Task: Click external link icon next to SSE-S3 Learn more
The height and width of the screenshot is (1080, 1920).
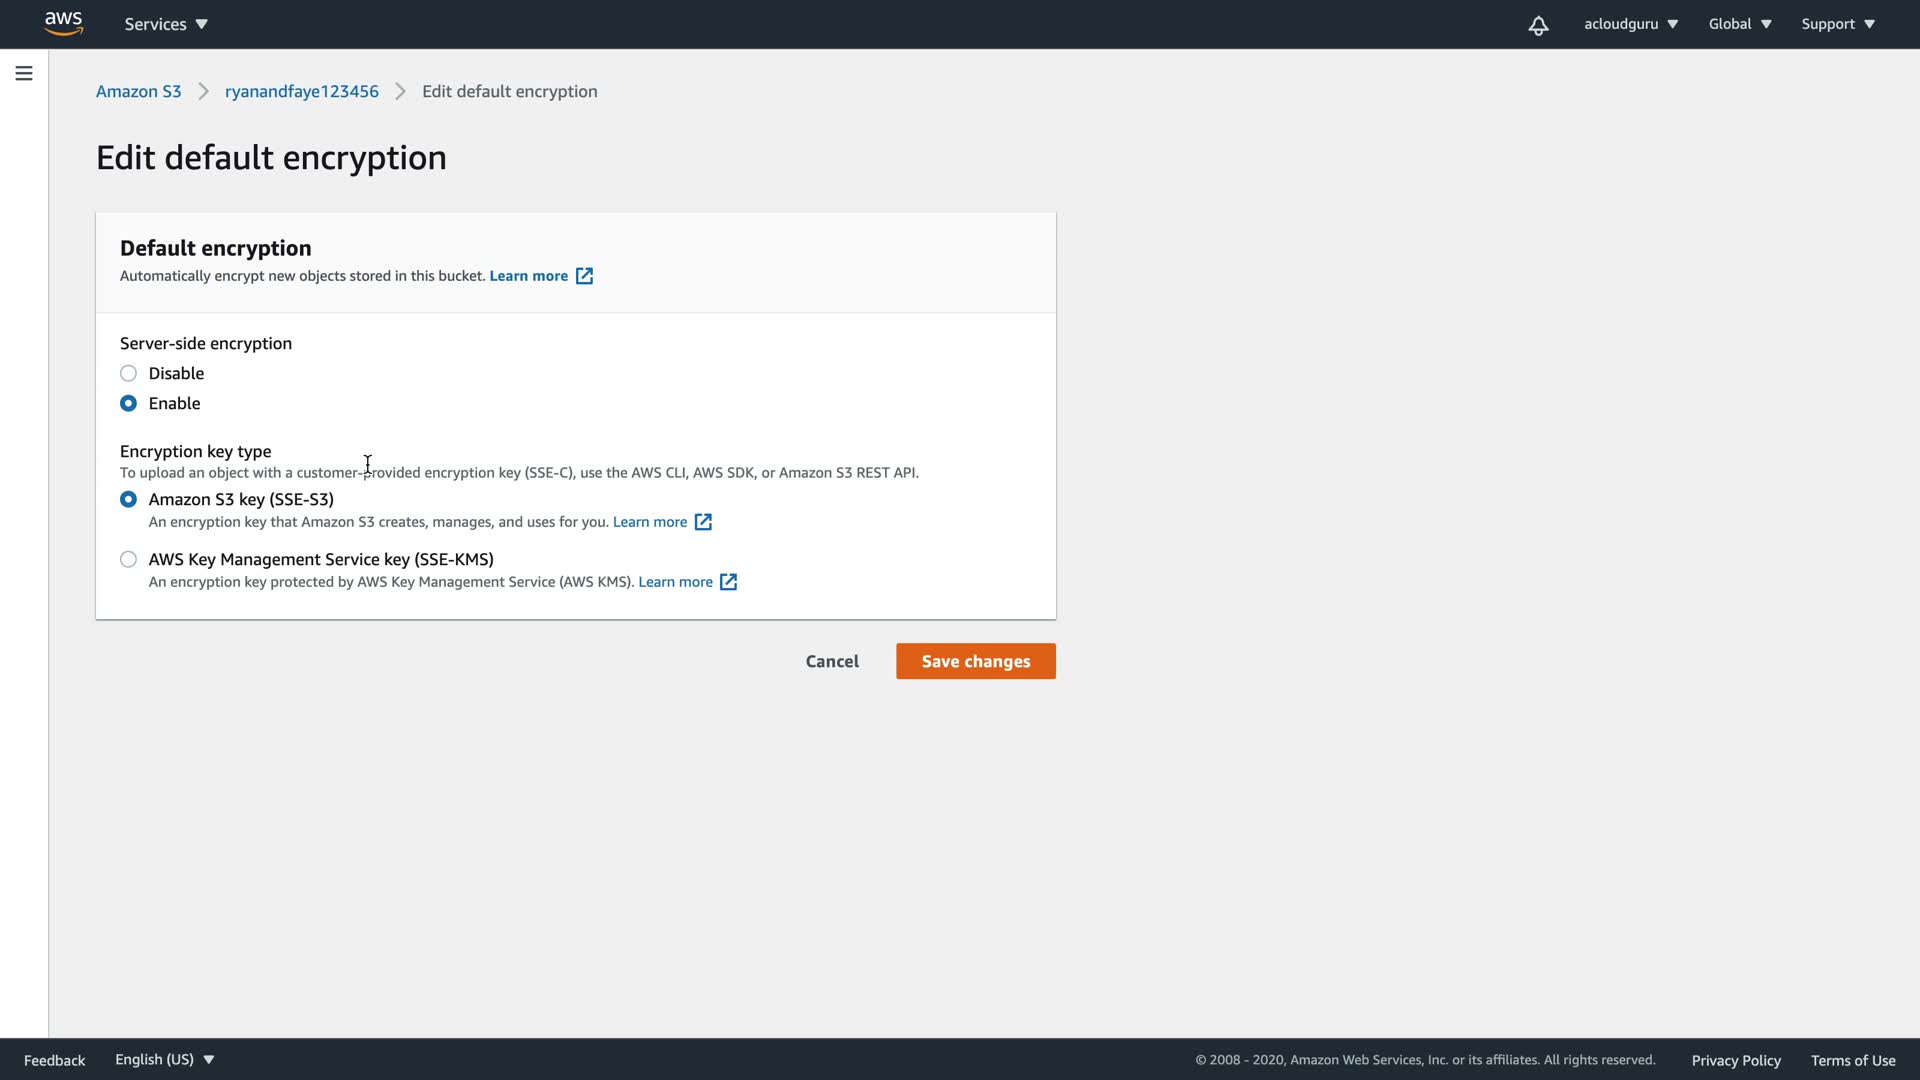Action: point(703,522)
